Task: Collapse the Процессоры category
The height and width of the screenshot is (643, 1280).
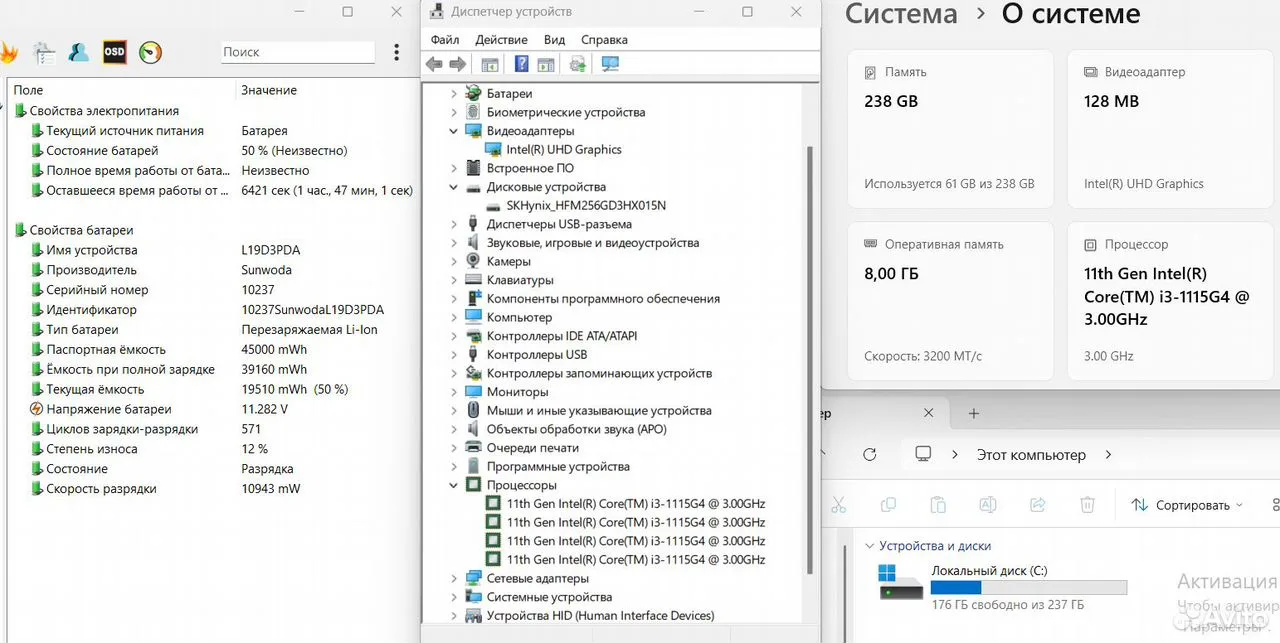Action: (x=453, y=485)
